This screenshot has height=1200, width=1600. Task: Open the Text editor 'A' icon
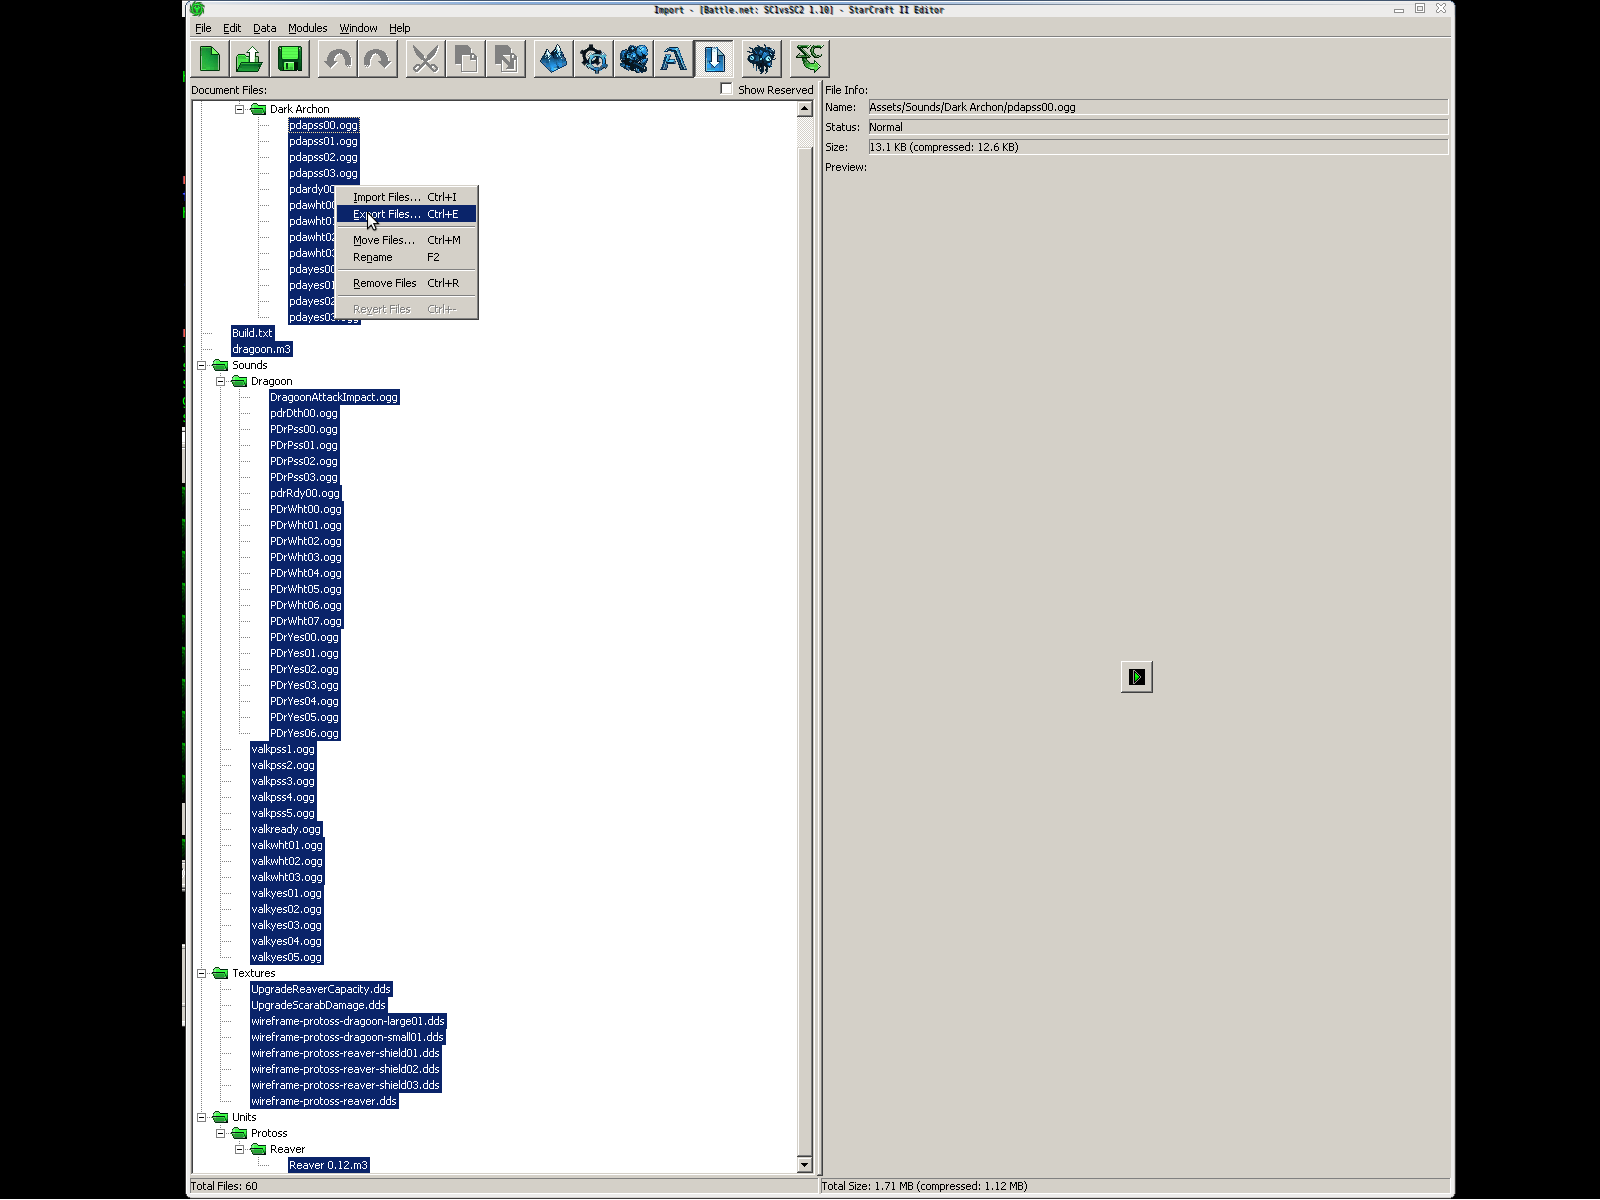click(674, 60)
